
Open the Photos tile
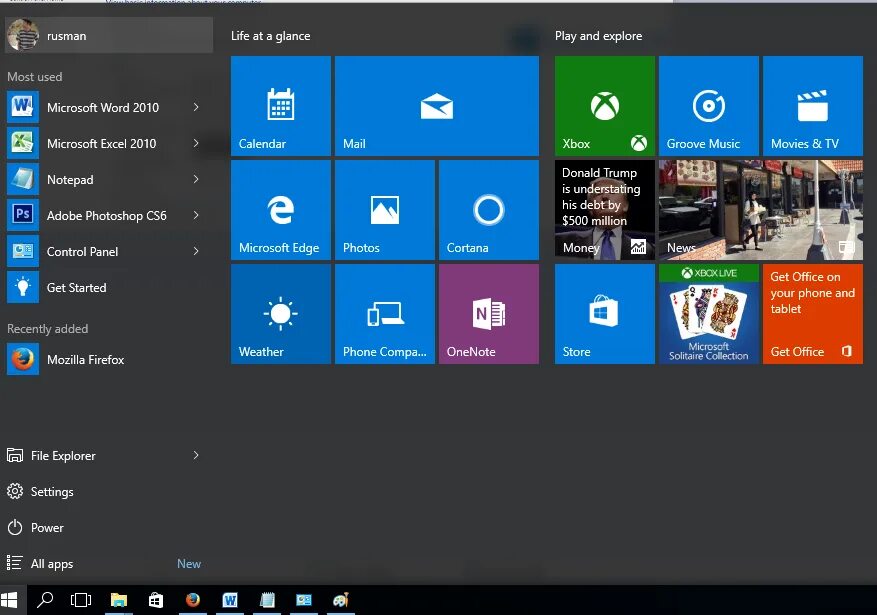[385, 210]
